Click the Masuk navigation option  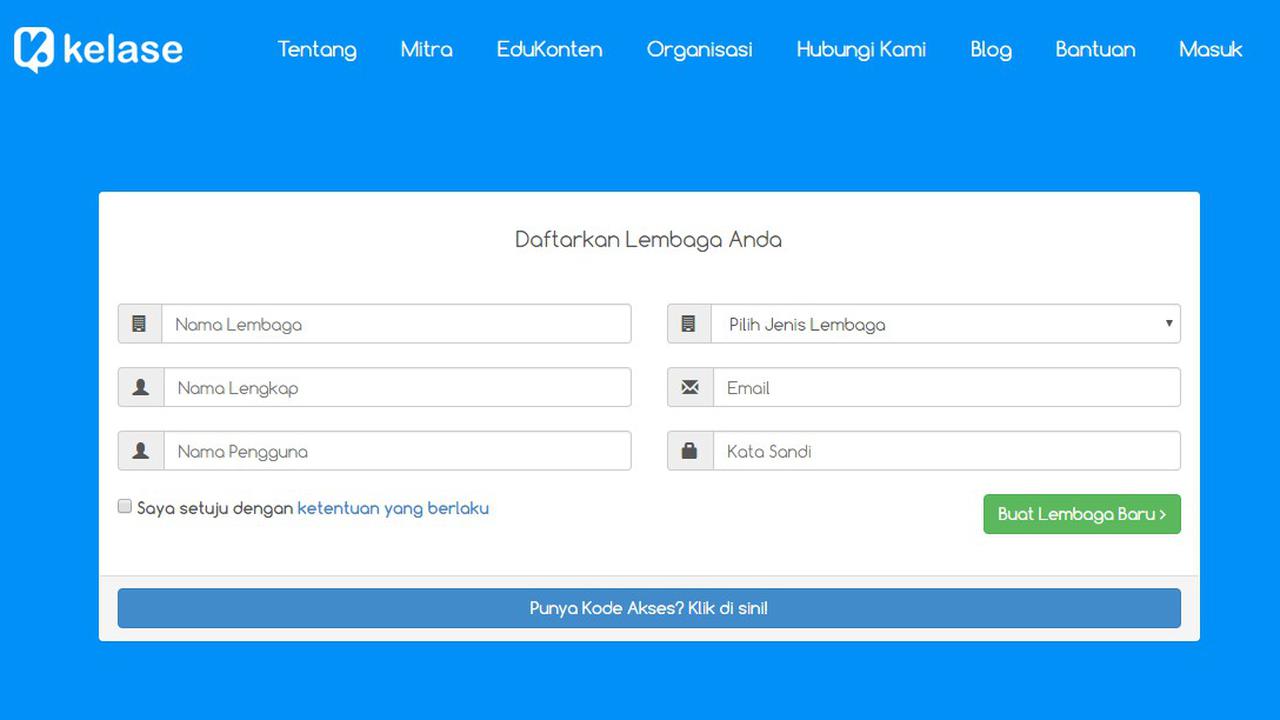click(1210, 49)
